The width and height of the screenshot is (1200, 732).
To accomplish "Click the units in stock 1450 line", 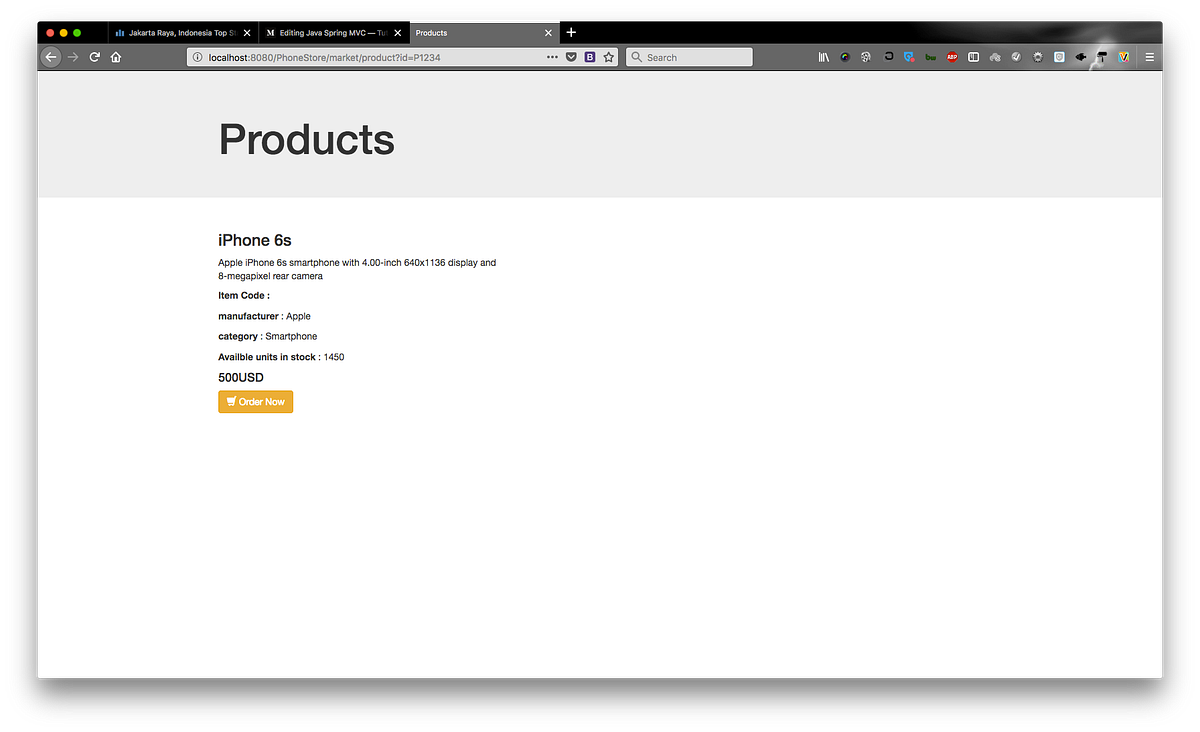I will tap(281, 357).
